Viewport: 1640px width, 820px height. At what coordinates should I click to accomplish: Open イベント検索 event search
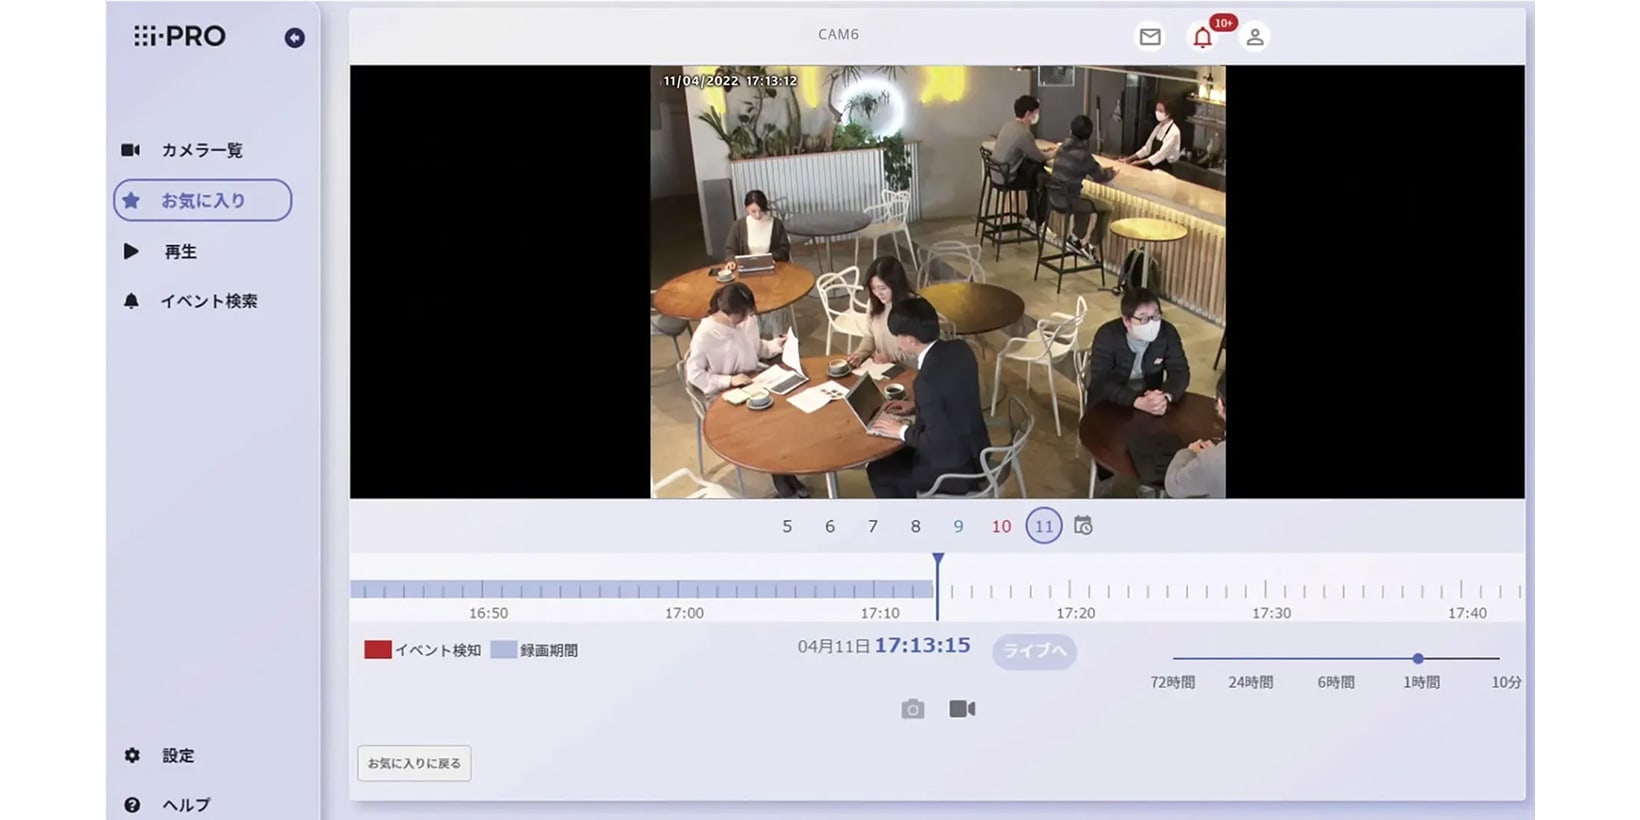pos(208,301)
